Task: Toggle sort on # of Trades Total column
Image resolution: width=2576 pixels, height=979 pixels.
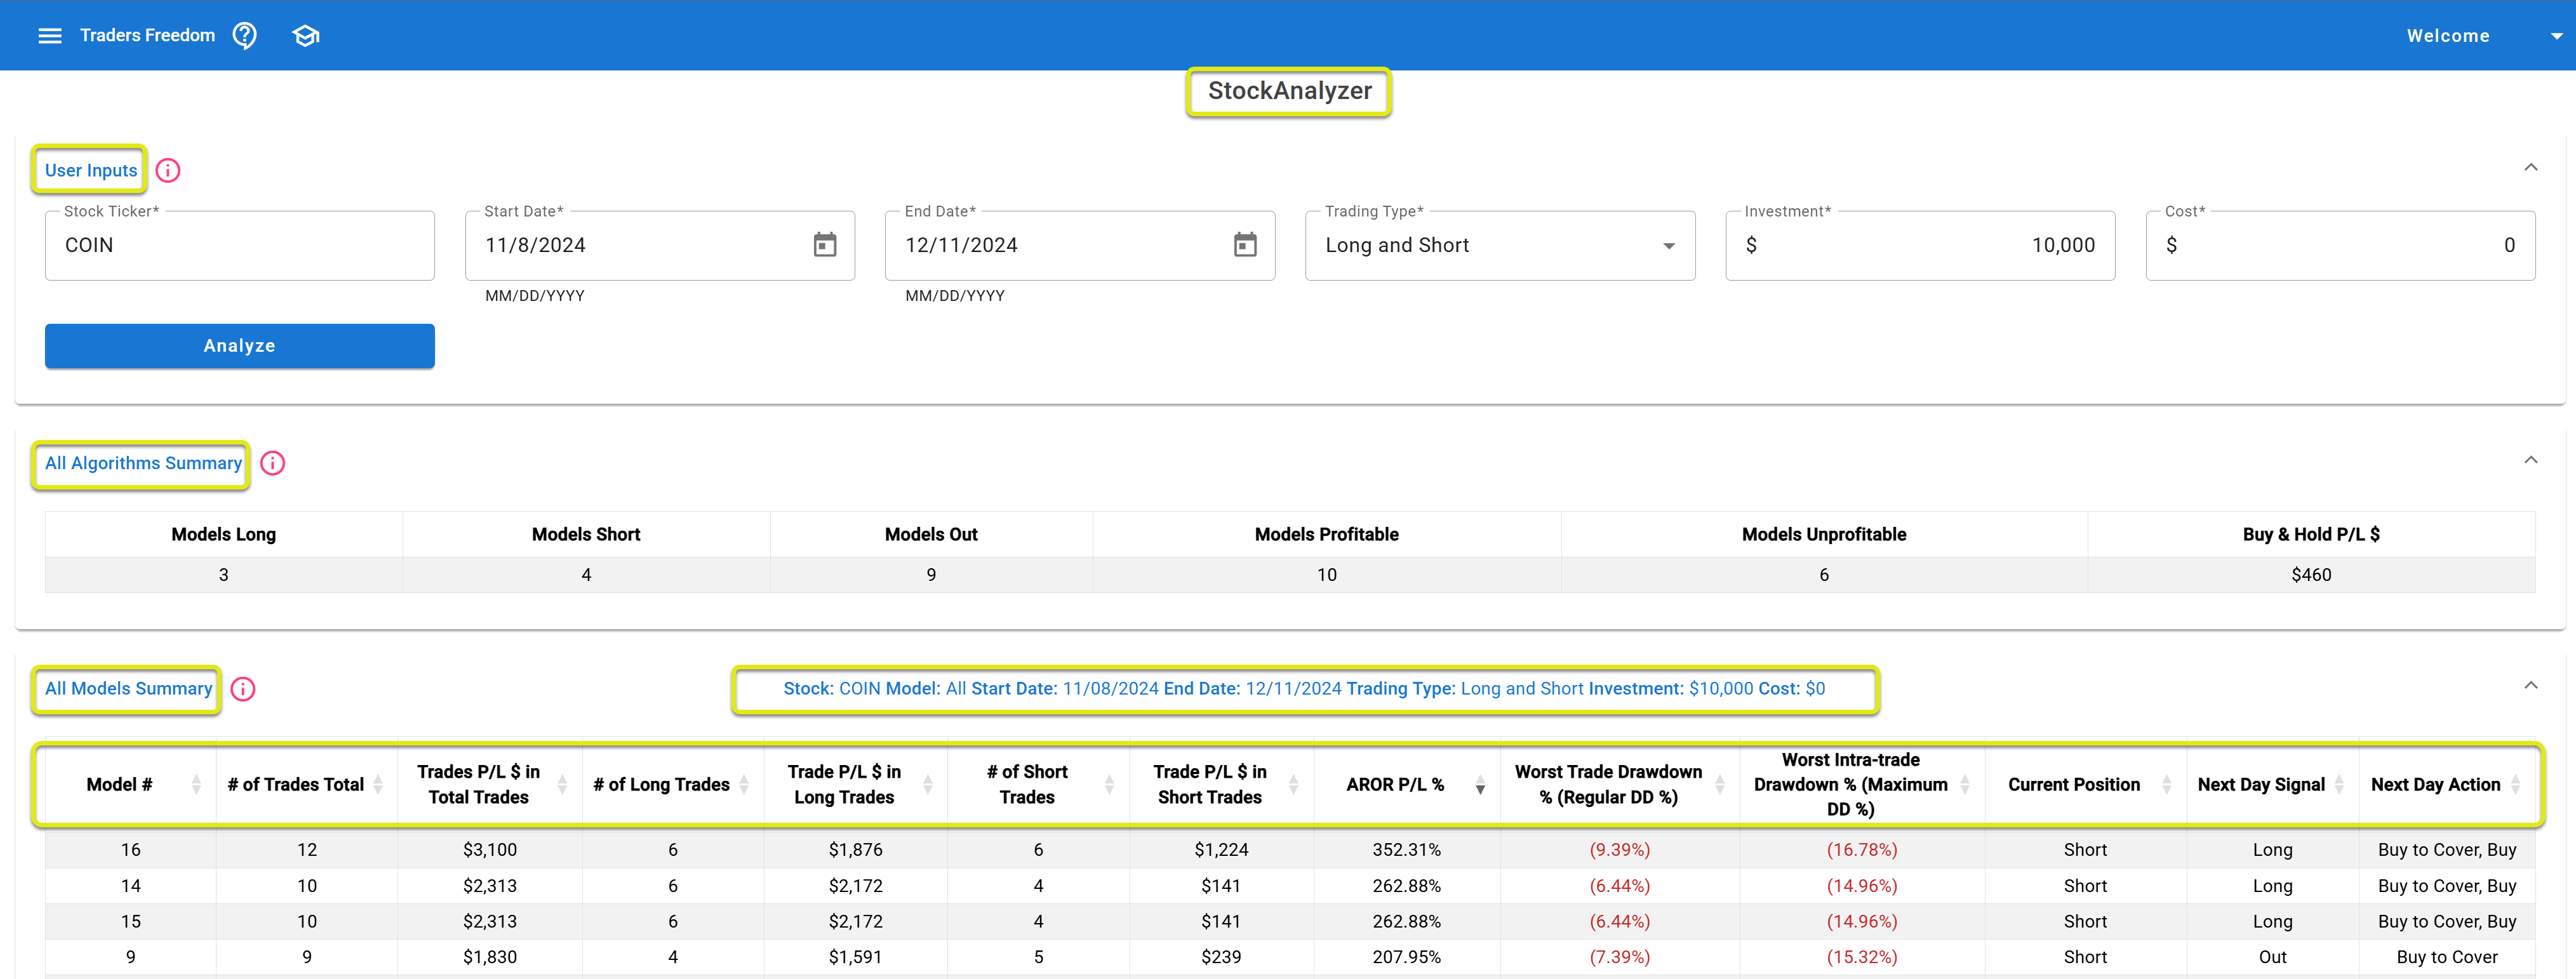Action: click(378, 784)
